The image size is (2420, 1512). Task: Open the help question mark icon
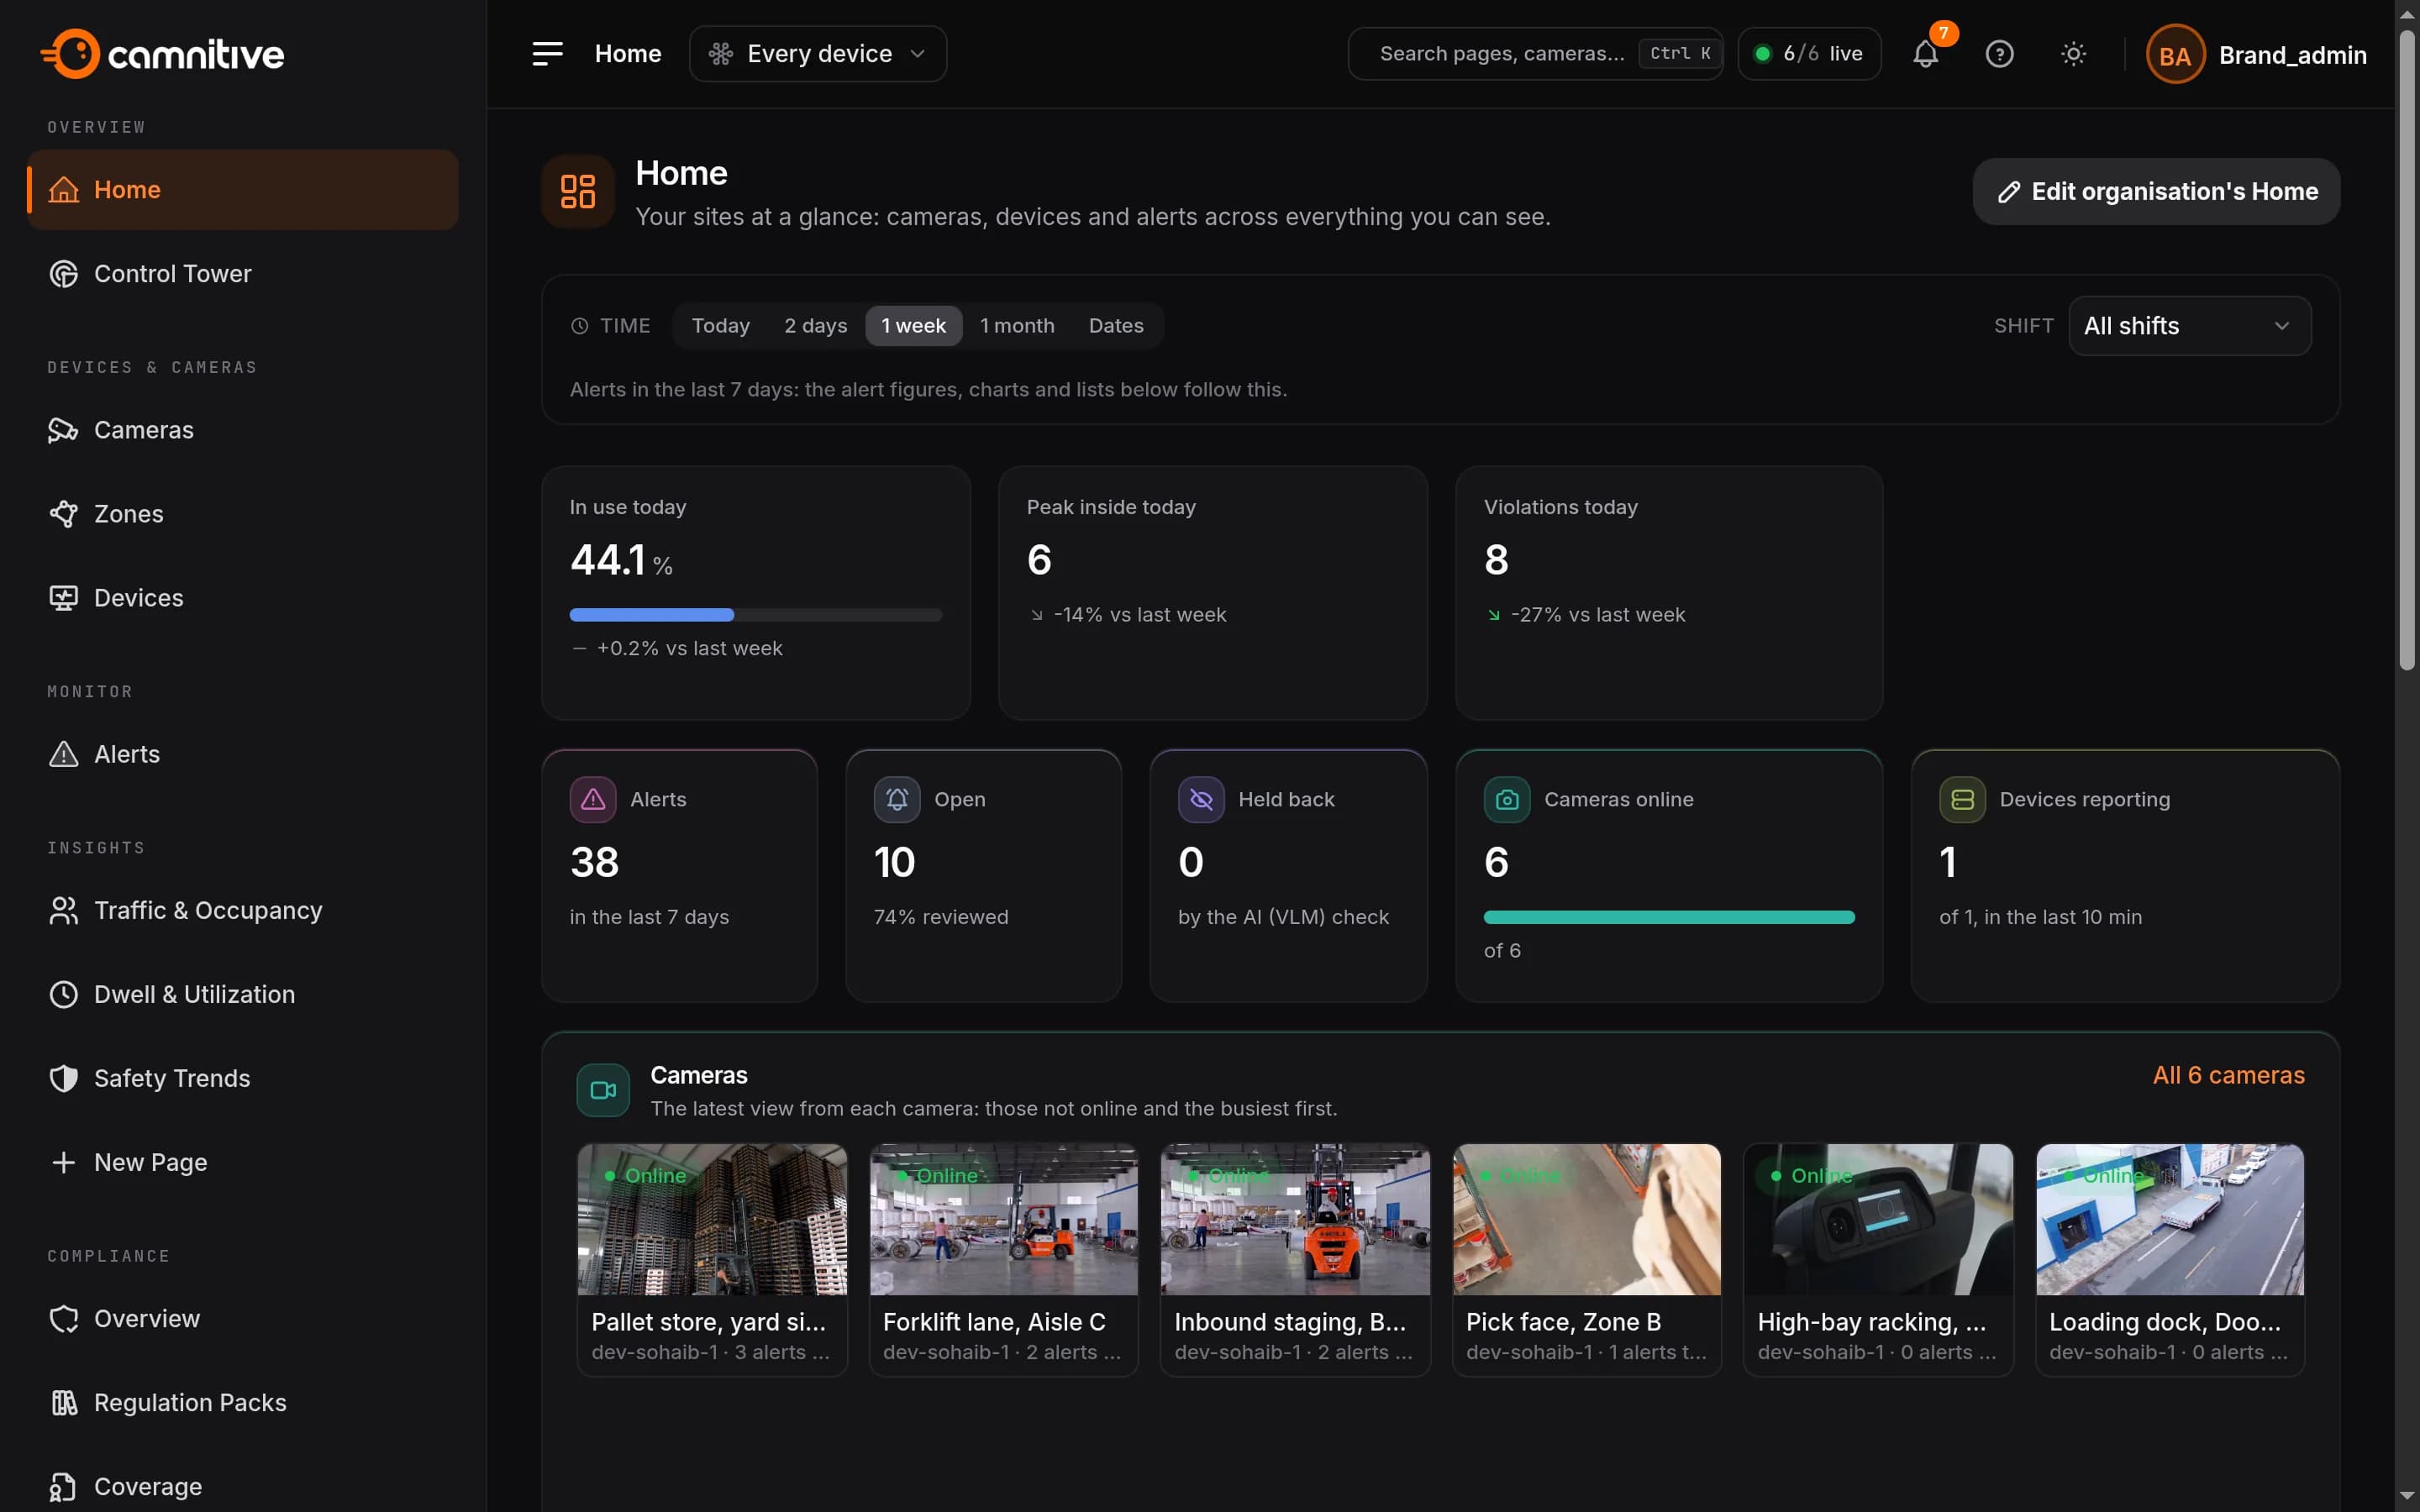(1999, 54)
